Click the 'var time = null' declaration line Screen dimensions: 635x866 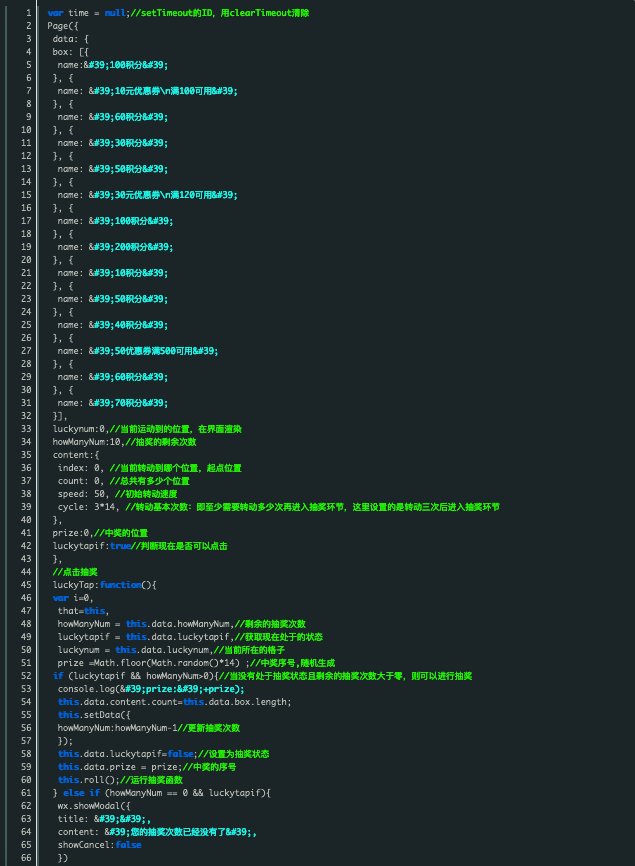(178, 13)
